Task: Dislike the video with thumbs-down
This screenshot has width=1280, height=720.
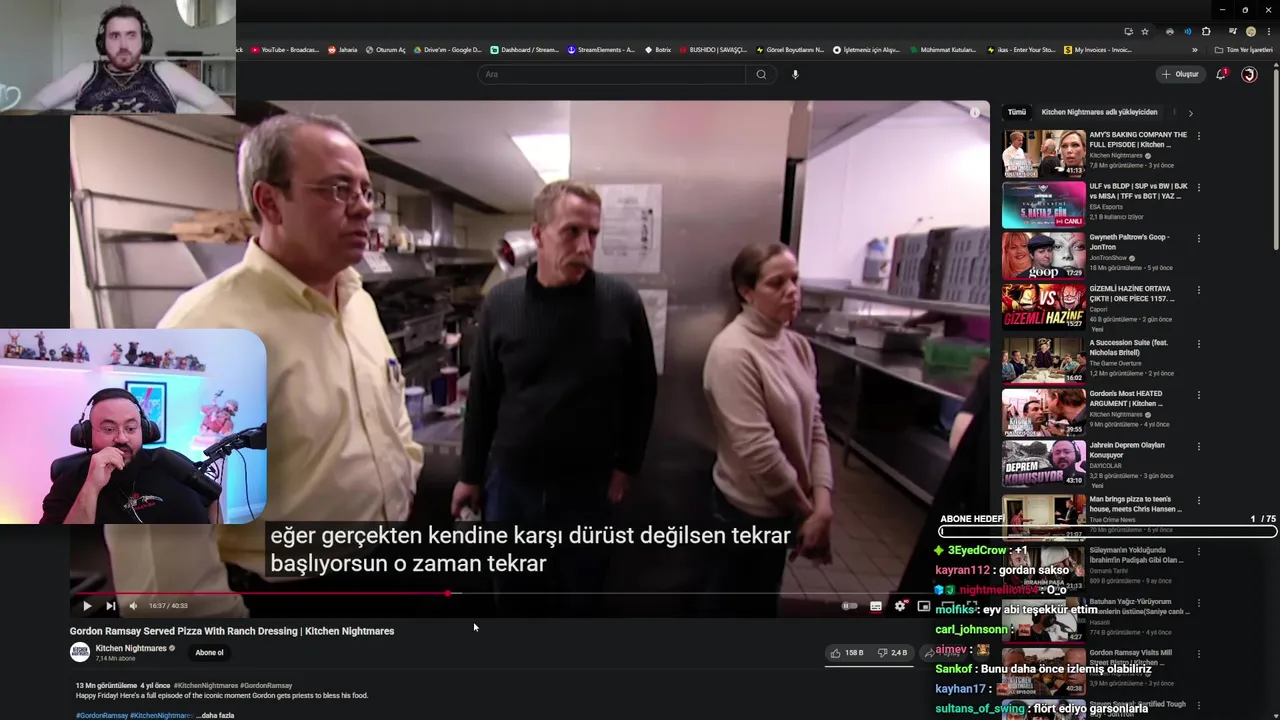Action: coord(892,653)
